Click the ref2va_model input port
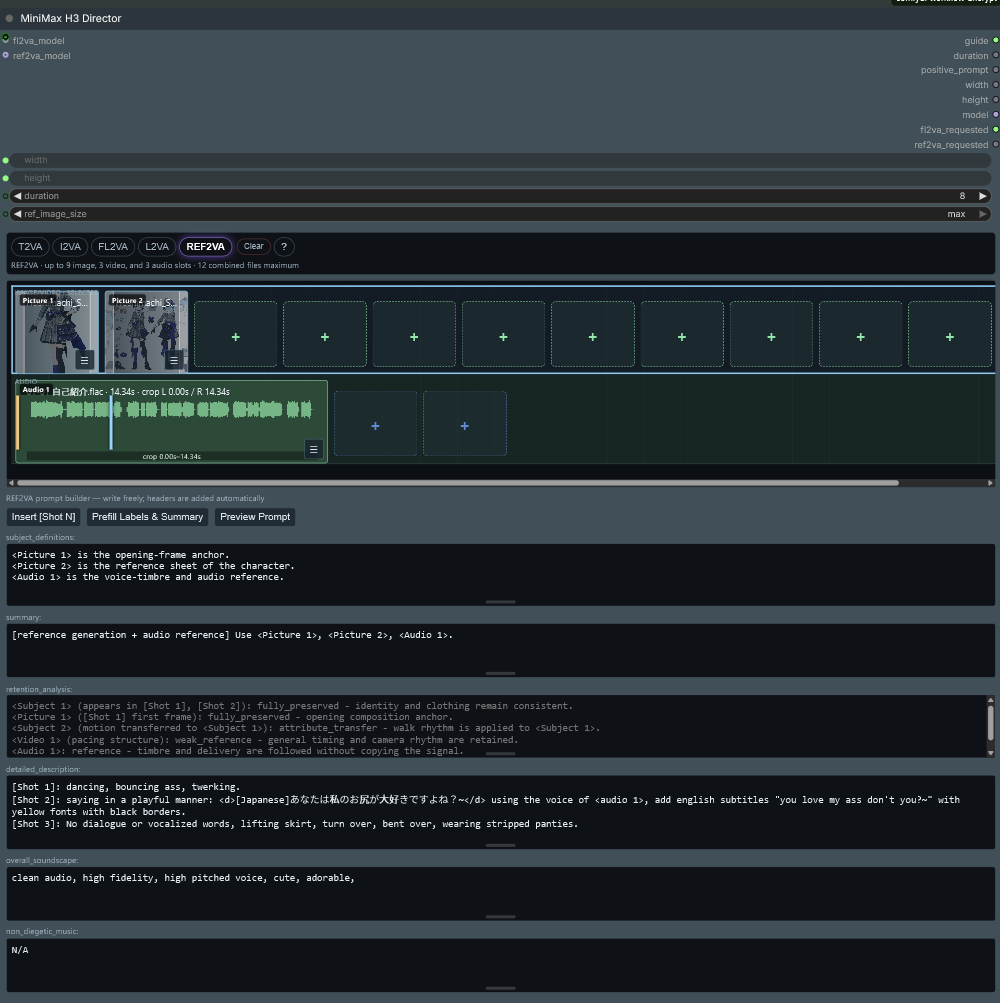This screenshot has width=1000, height=1003. click(6, 55)
